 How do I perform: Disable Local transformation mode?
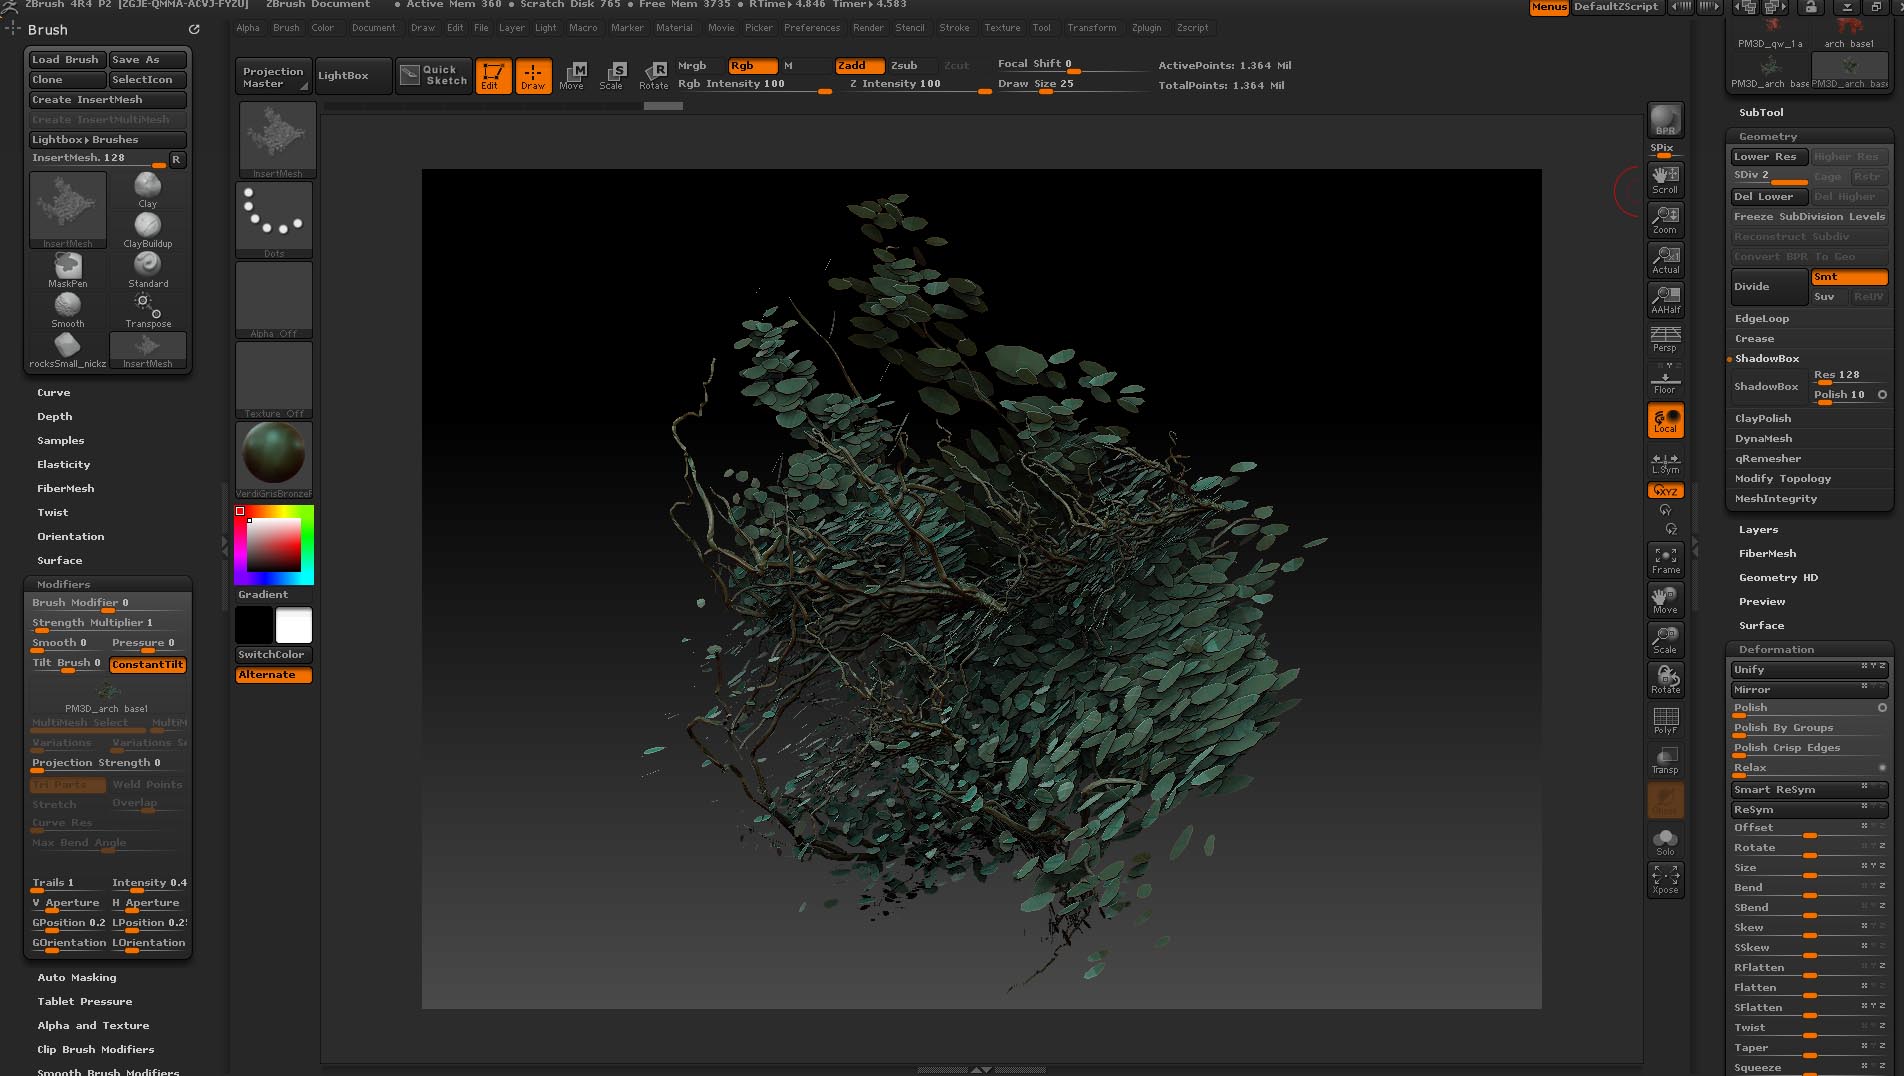[1665, 420]
